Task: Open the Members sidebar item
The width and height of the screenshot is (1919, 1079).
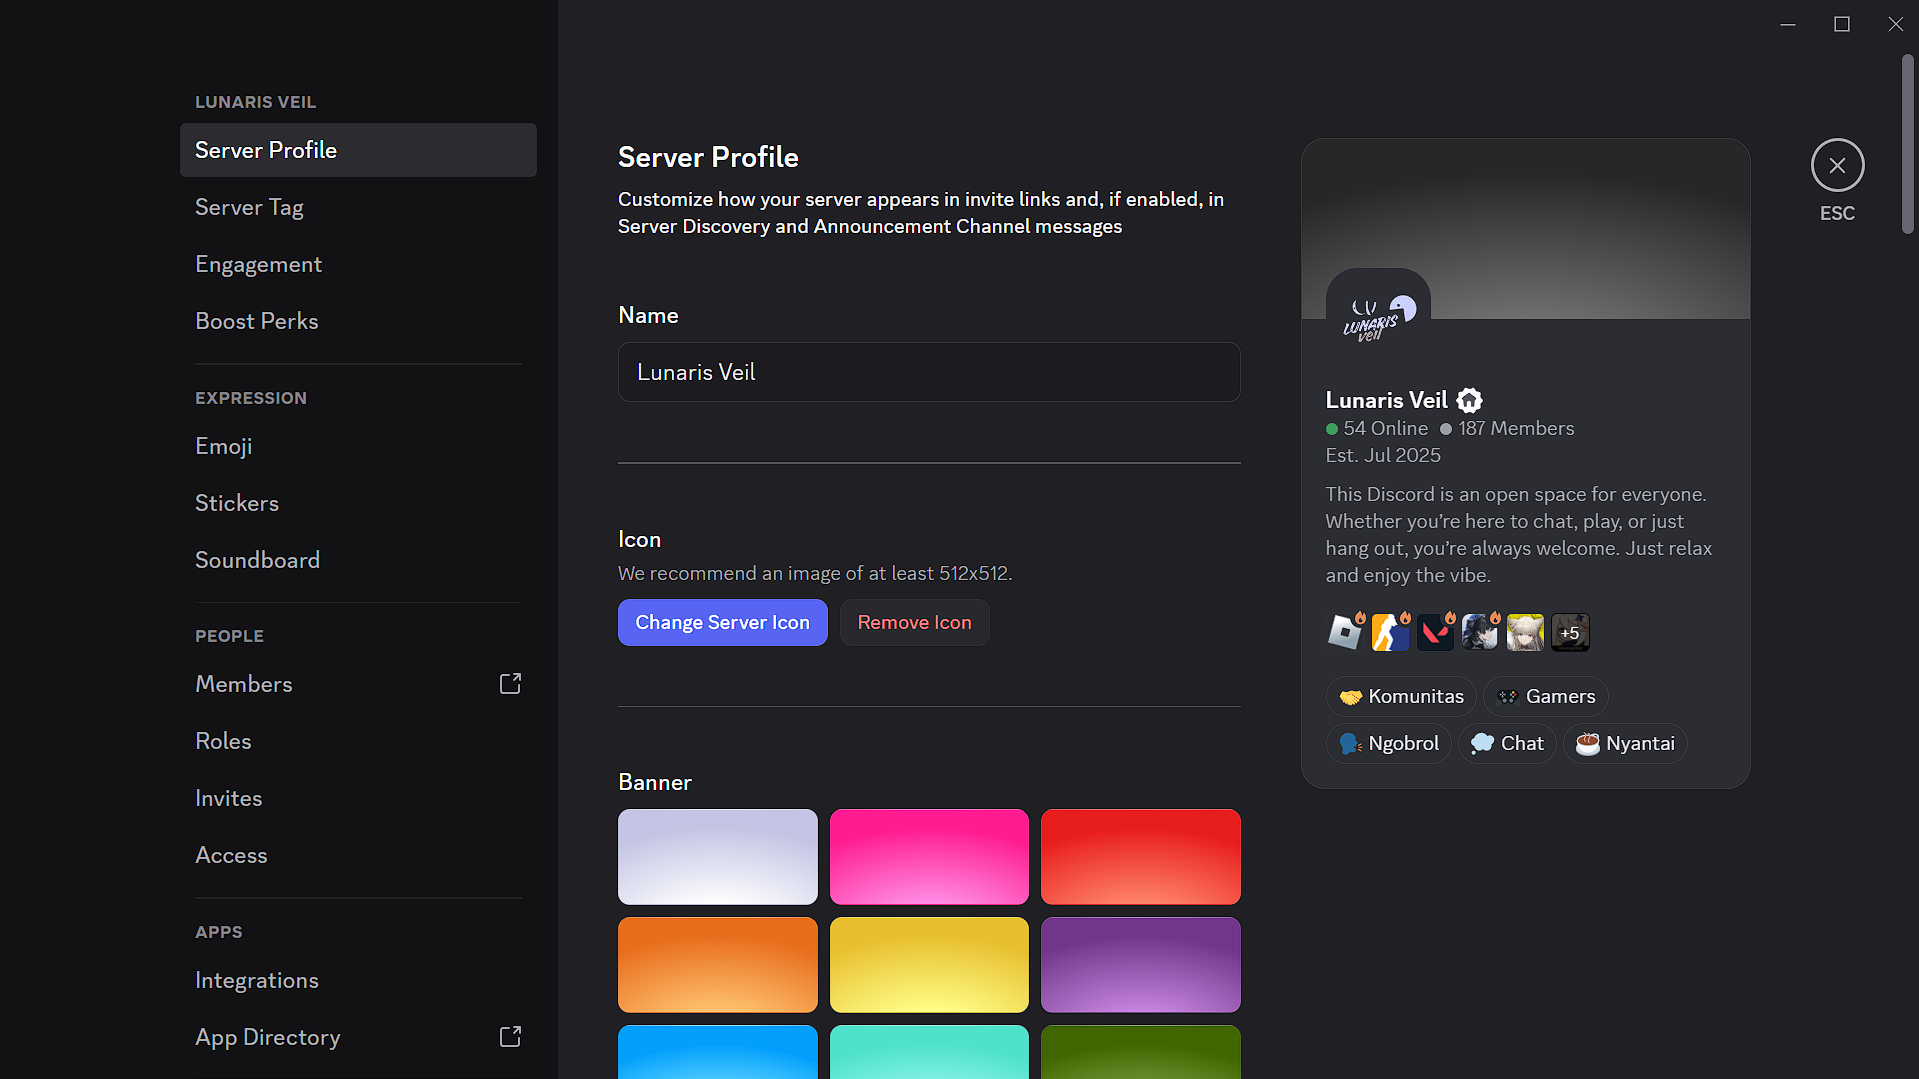Action: [358, 684]
